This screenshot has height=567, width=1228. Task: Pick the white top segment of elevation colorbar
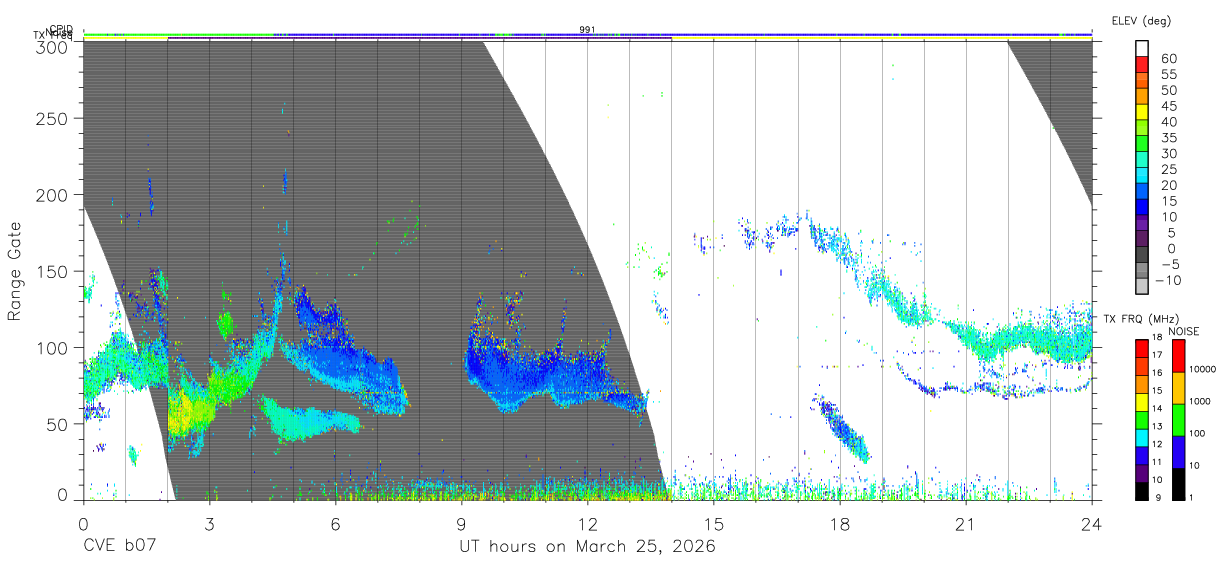pos(1142,48)
